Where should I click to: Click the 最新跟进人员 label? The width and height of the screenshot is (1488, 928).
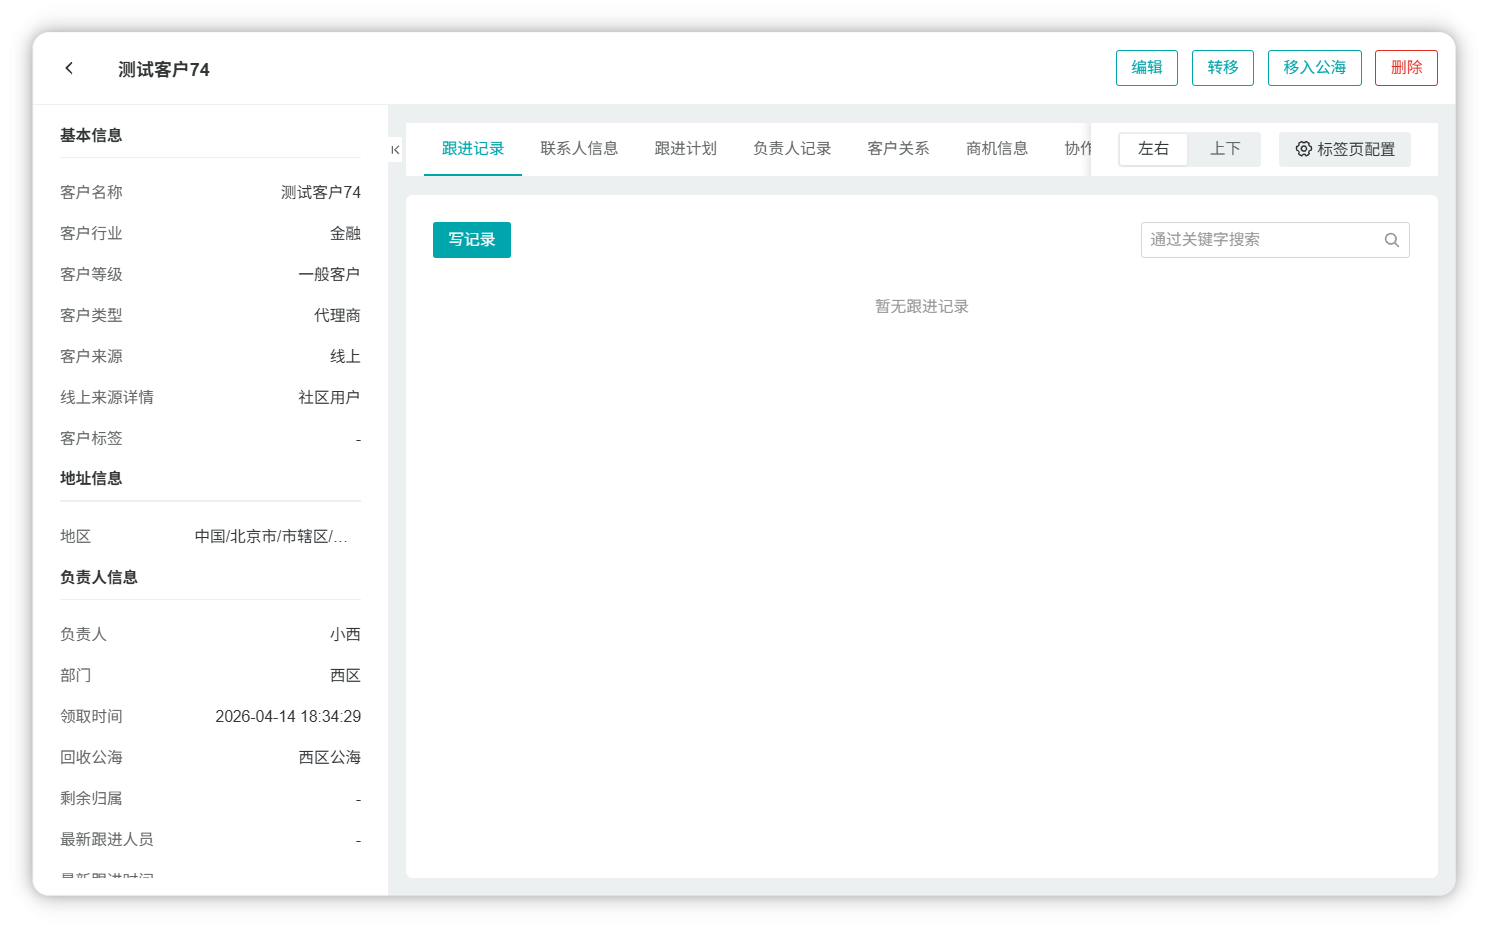coord(107,839)
